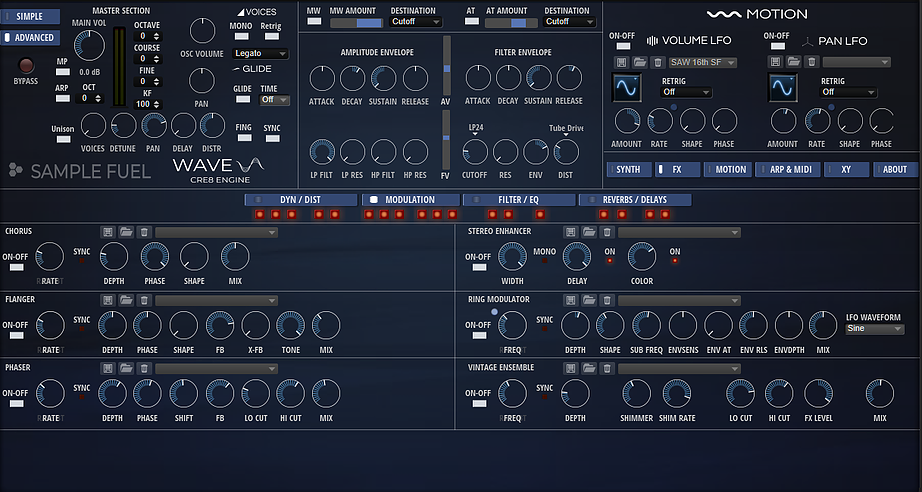
Task: Save the Volume LFO preset
Action: tap(621, 62)
